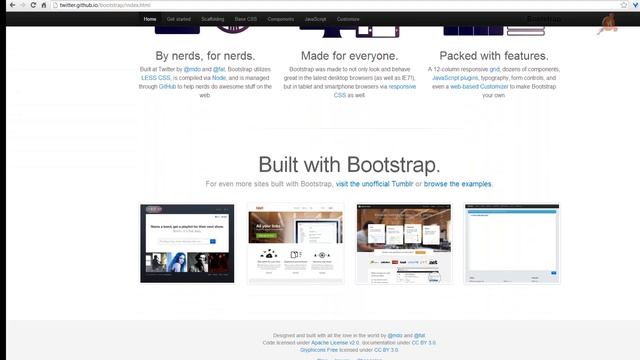Open Customize in the navbar

(x=348, y=19)
